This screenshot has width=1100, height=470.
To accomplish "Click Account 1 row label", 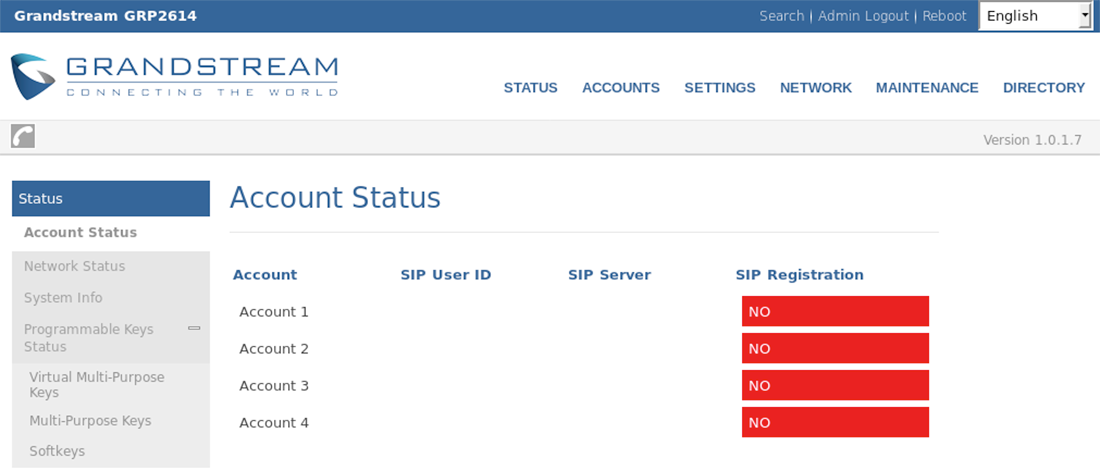I will pos(274,311).
